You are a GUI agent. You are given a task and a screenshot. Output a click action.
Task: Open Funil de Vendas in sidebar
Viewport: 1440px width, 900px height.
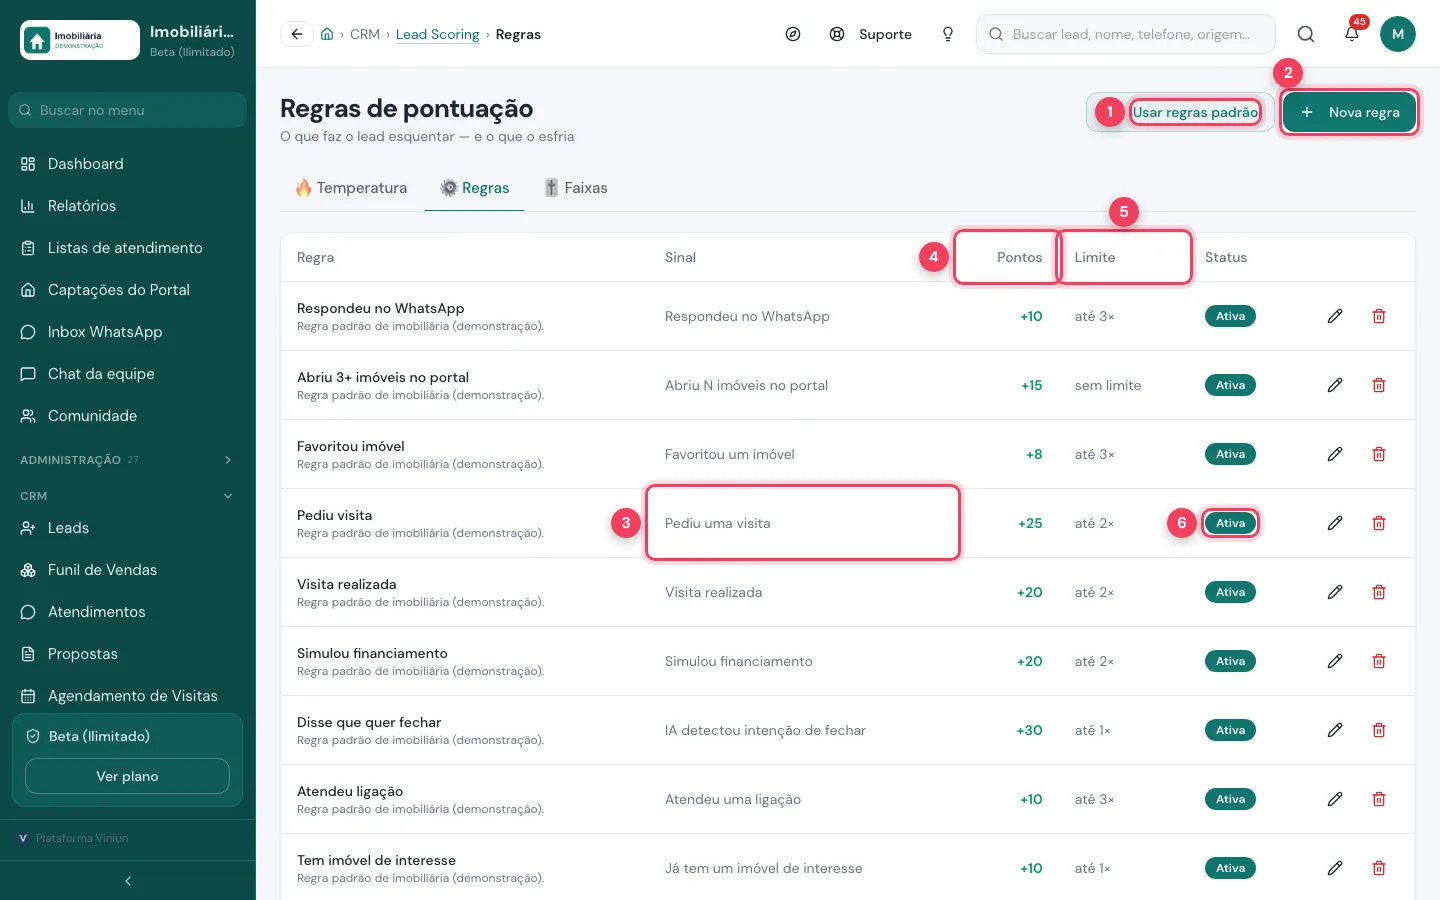pos(127,570)
